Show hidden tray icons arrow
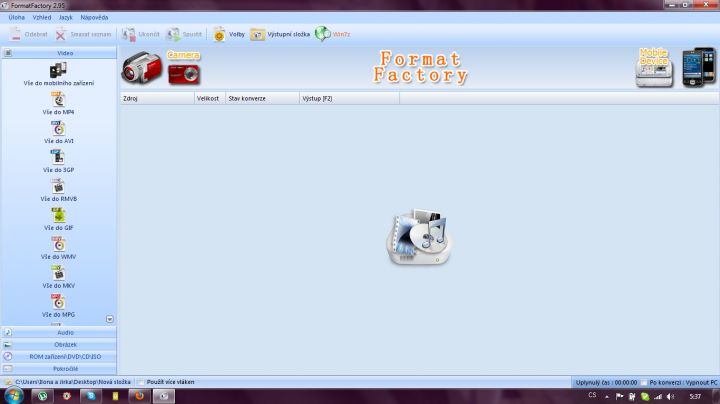Image resolution: width=720 pixels, height=404 pixels. click(x=607, y=397)
